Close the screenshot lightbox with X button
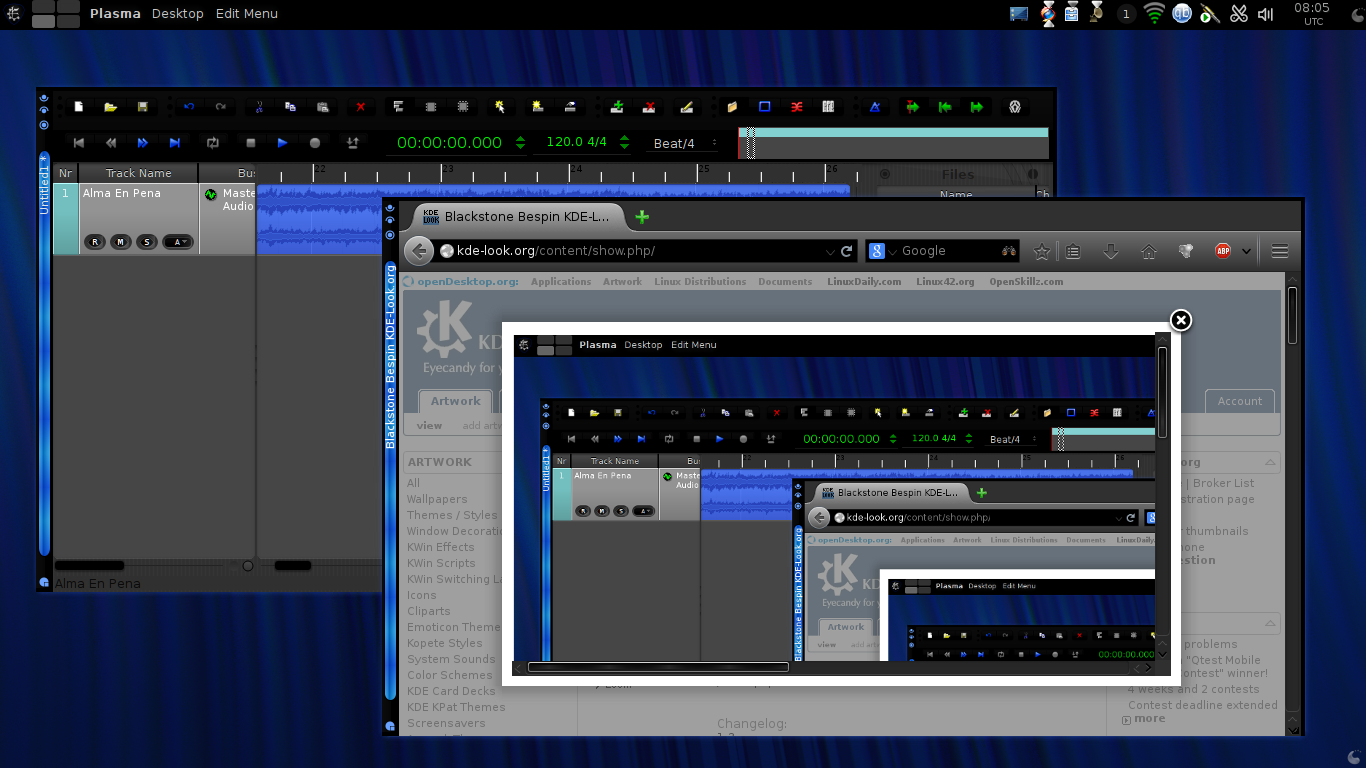 (1181, 320)
